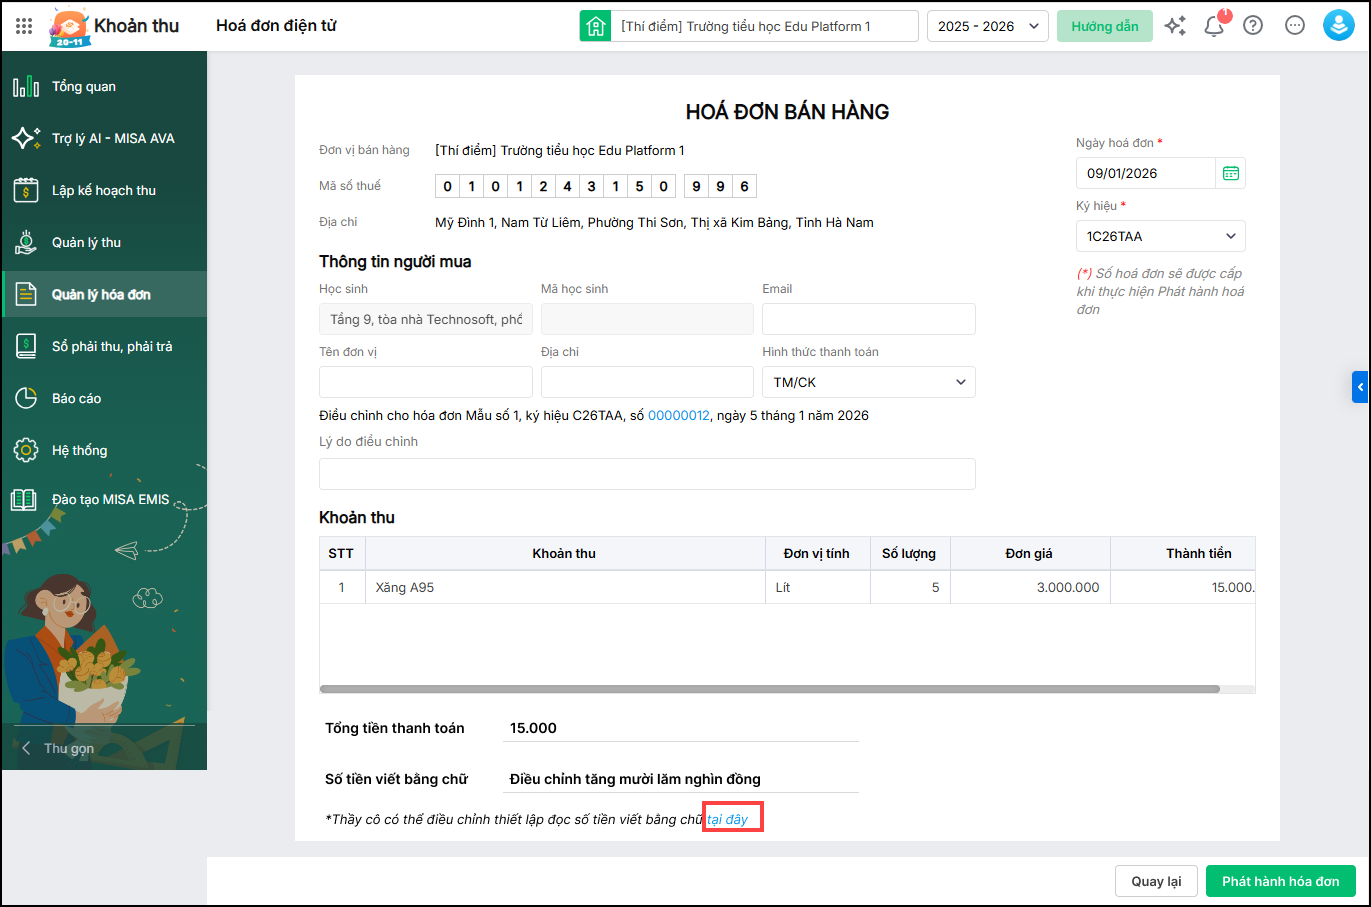Click the Lập kế hoạch thu calendar icon
The width and height of the screenshot is (1371, 907).
point(26,191)
